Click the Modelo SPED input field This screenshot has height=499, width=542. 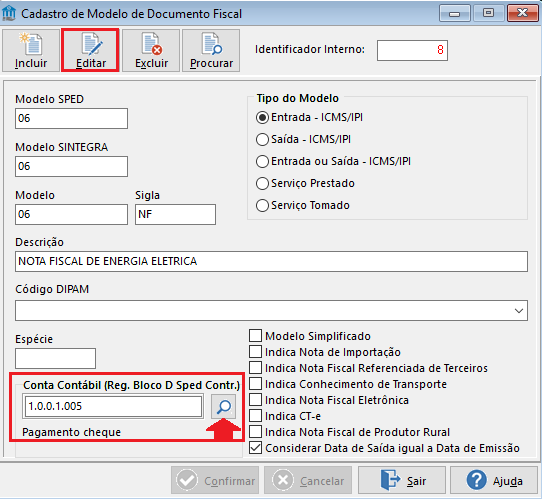[71, 119]
